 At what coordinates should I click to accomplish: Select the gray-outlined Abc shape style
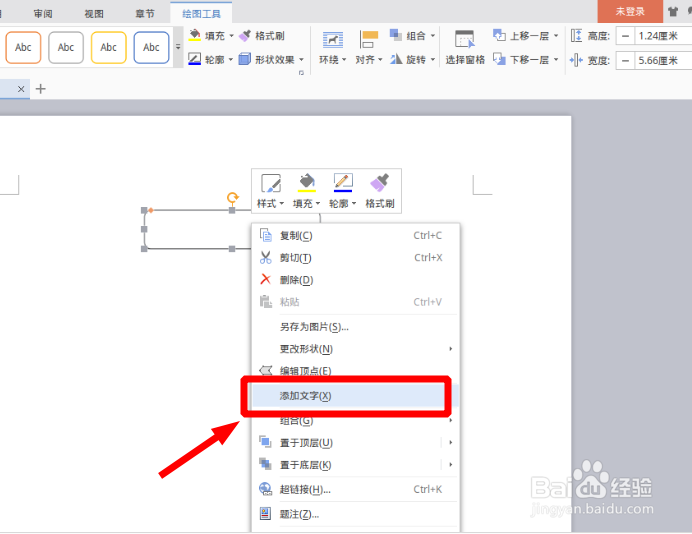click(66, 47)
